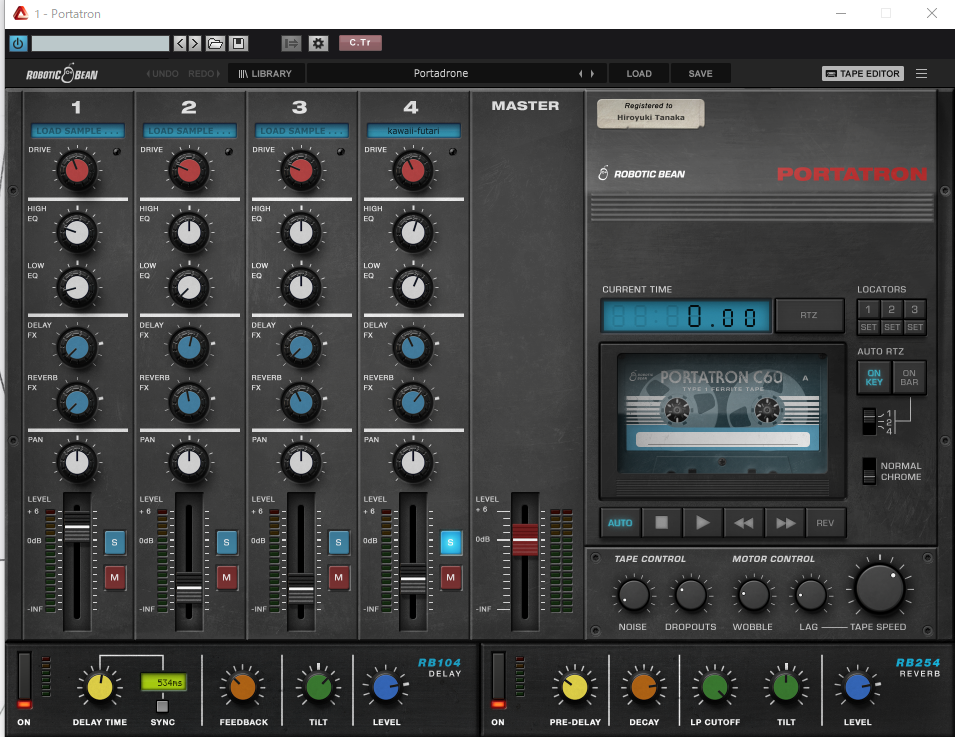Click the delay FEEDBACK knob

click(x=243, y=688)
